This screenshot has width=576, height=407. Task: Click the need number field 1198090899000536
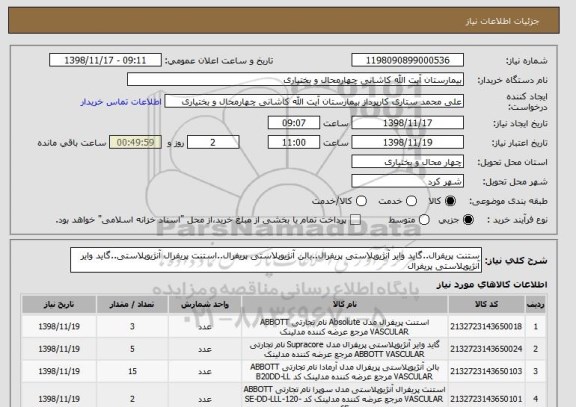(x=407, y=60)
